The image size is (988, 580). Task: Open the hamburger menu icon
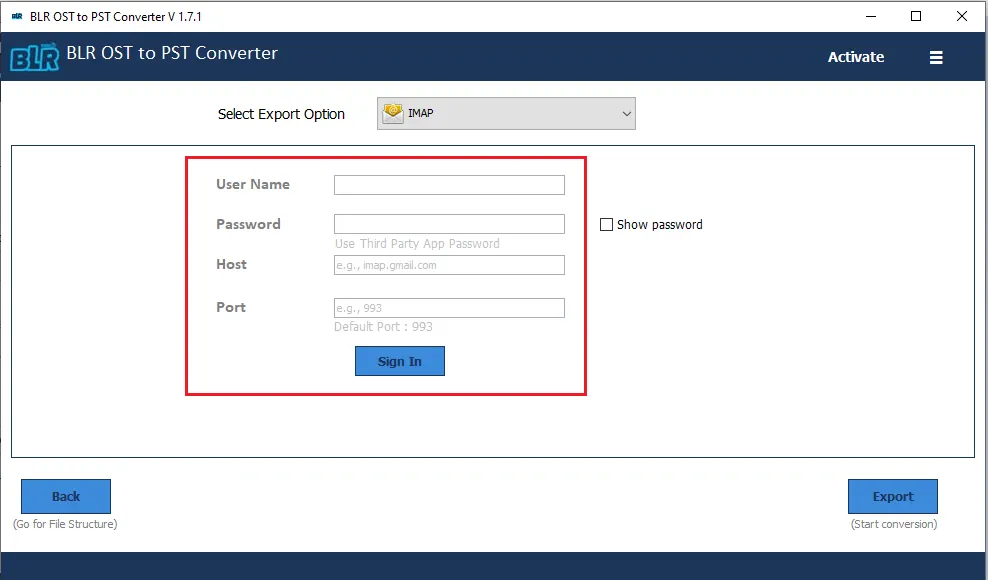coord(936,57)
